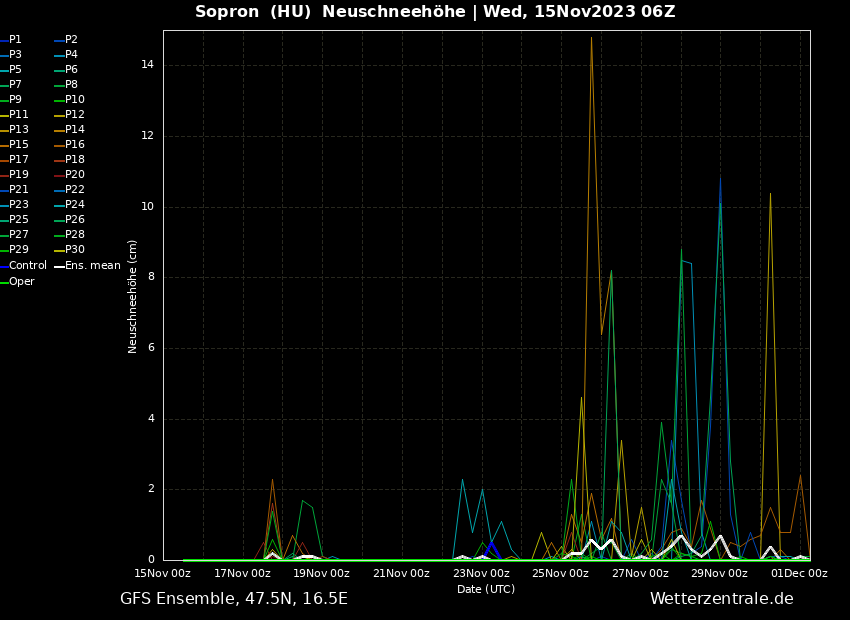Click the 10 value on y-axis
Image resolution: width=850 pixels, height=620 pixels.
(147, 207)
